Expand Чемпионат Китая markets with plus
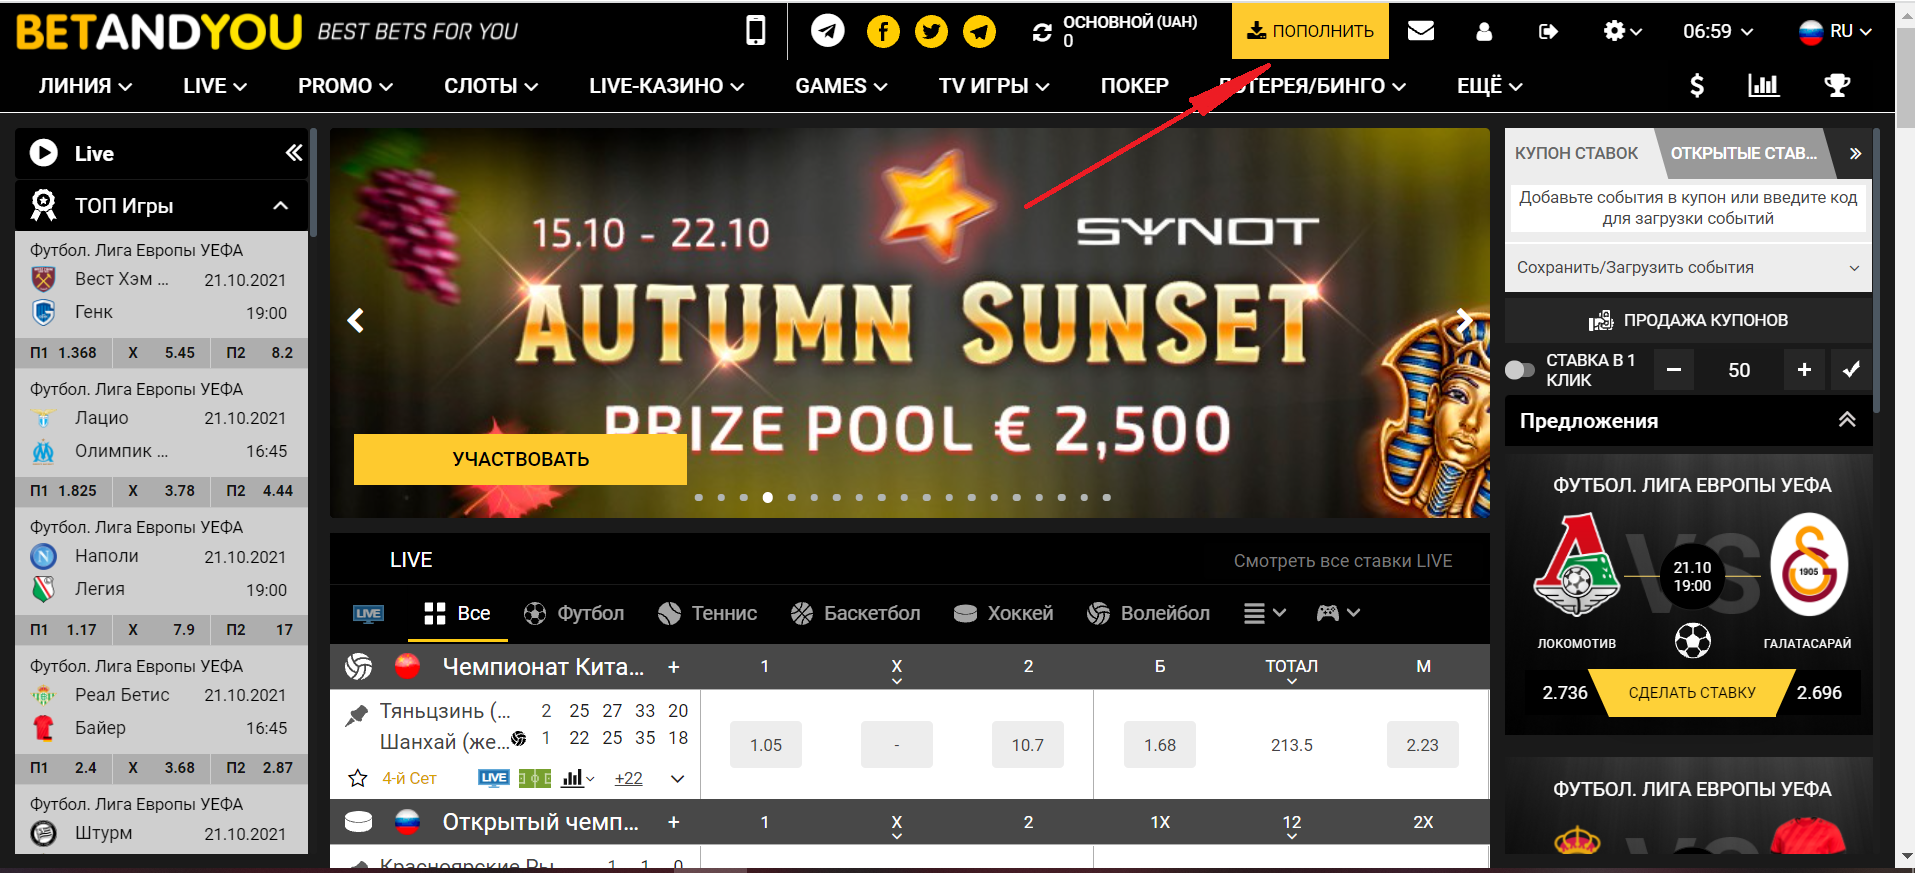The width and height of the screenshot is (1915, 873). point(674,667)
